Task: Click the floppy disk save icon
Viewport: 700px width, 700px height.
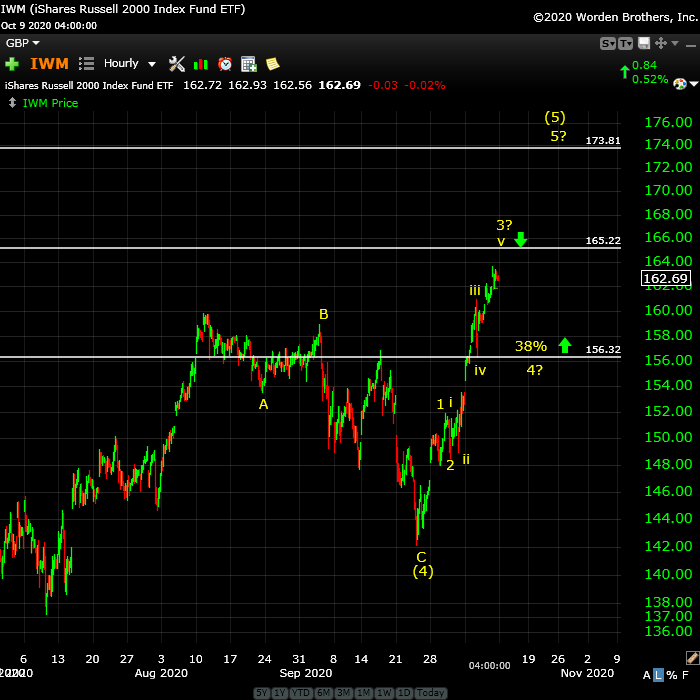Action: pos(644,43)
